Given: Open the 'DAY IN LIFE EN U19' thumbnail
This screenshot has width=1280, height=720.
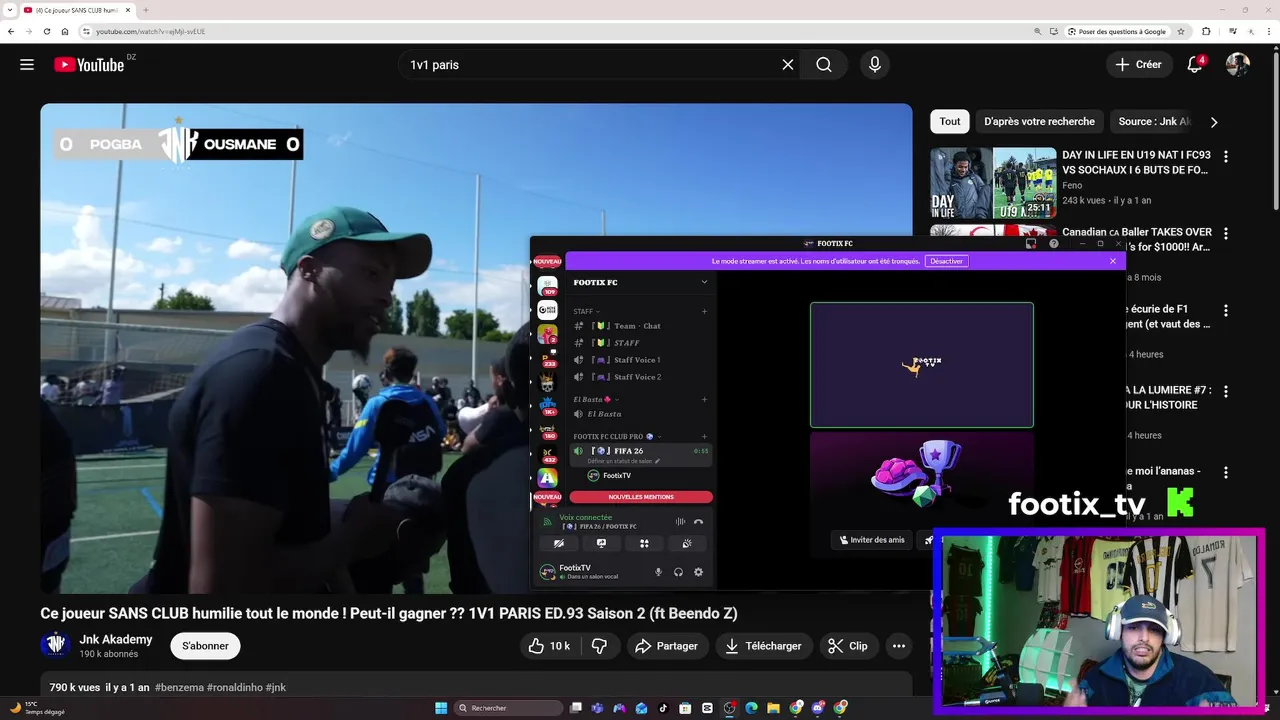Looking at the screenshot, I should pos(993,183).
